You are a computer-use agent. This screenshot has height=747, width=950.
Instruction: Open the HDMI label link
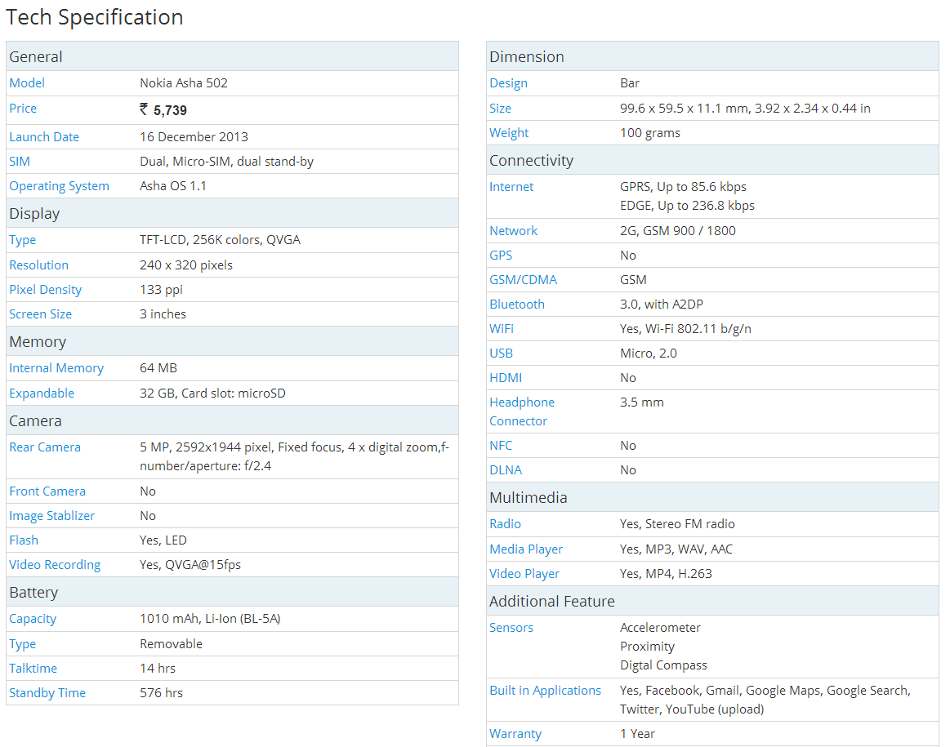tap(506, 378)
